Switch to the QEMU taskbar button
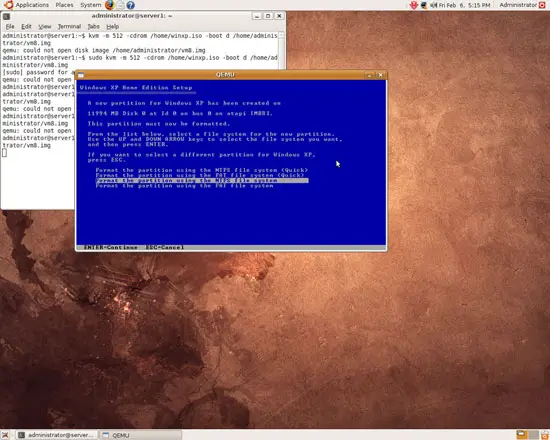Image resolution: width=550 pixels, height=440 pixels. (x=140, y=435)
